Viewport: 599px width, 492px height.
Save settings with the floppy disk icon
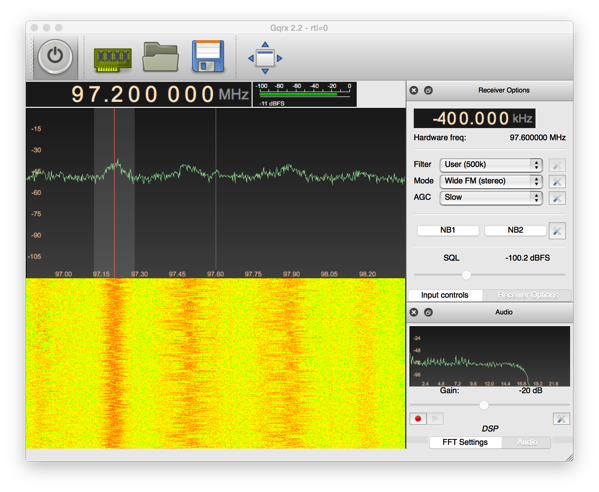pos(208,56)
